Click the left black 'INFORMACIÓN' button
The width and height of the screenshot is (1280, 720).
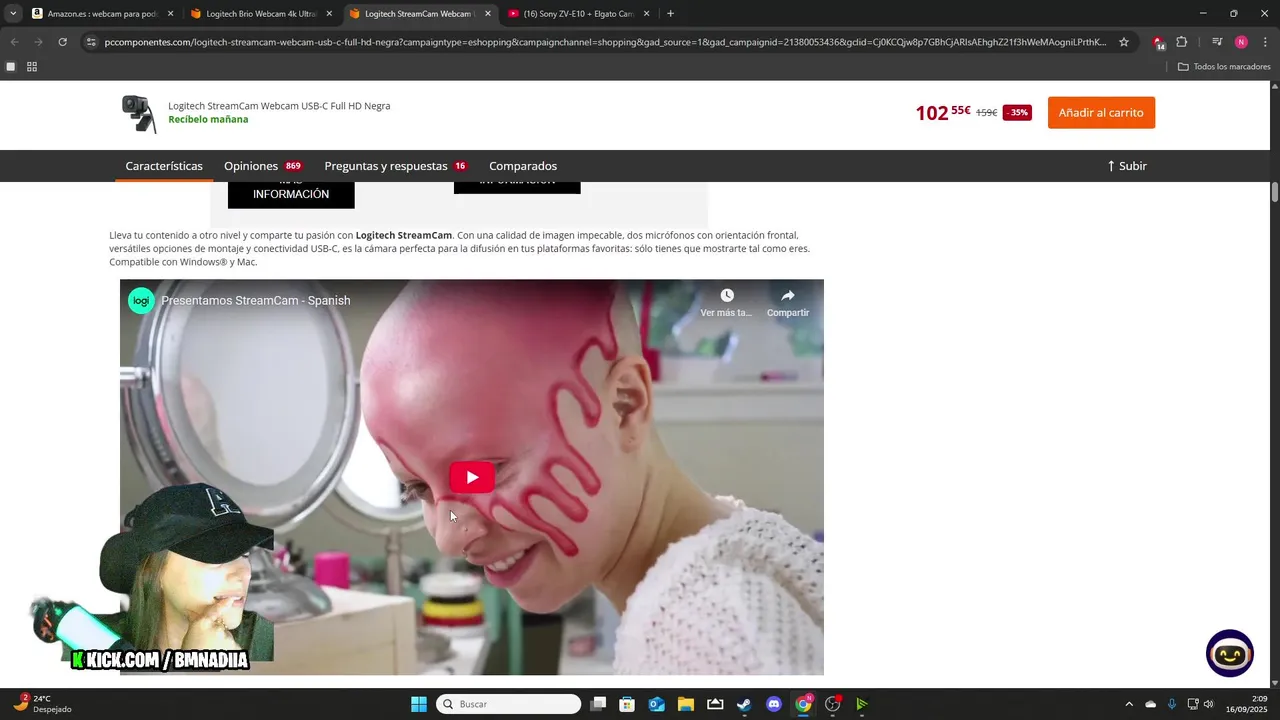click(291, 193)
